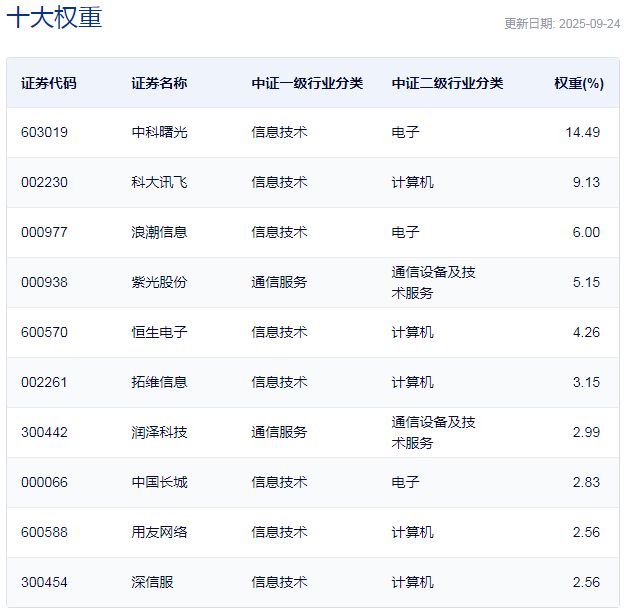Viewport: 624px width, 613px height.
Task: Click 通信设备及技术服务 in the 000938 row
Action: 433,283
